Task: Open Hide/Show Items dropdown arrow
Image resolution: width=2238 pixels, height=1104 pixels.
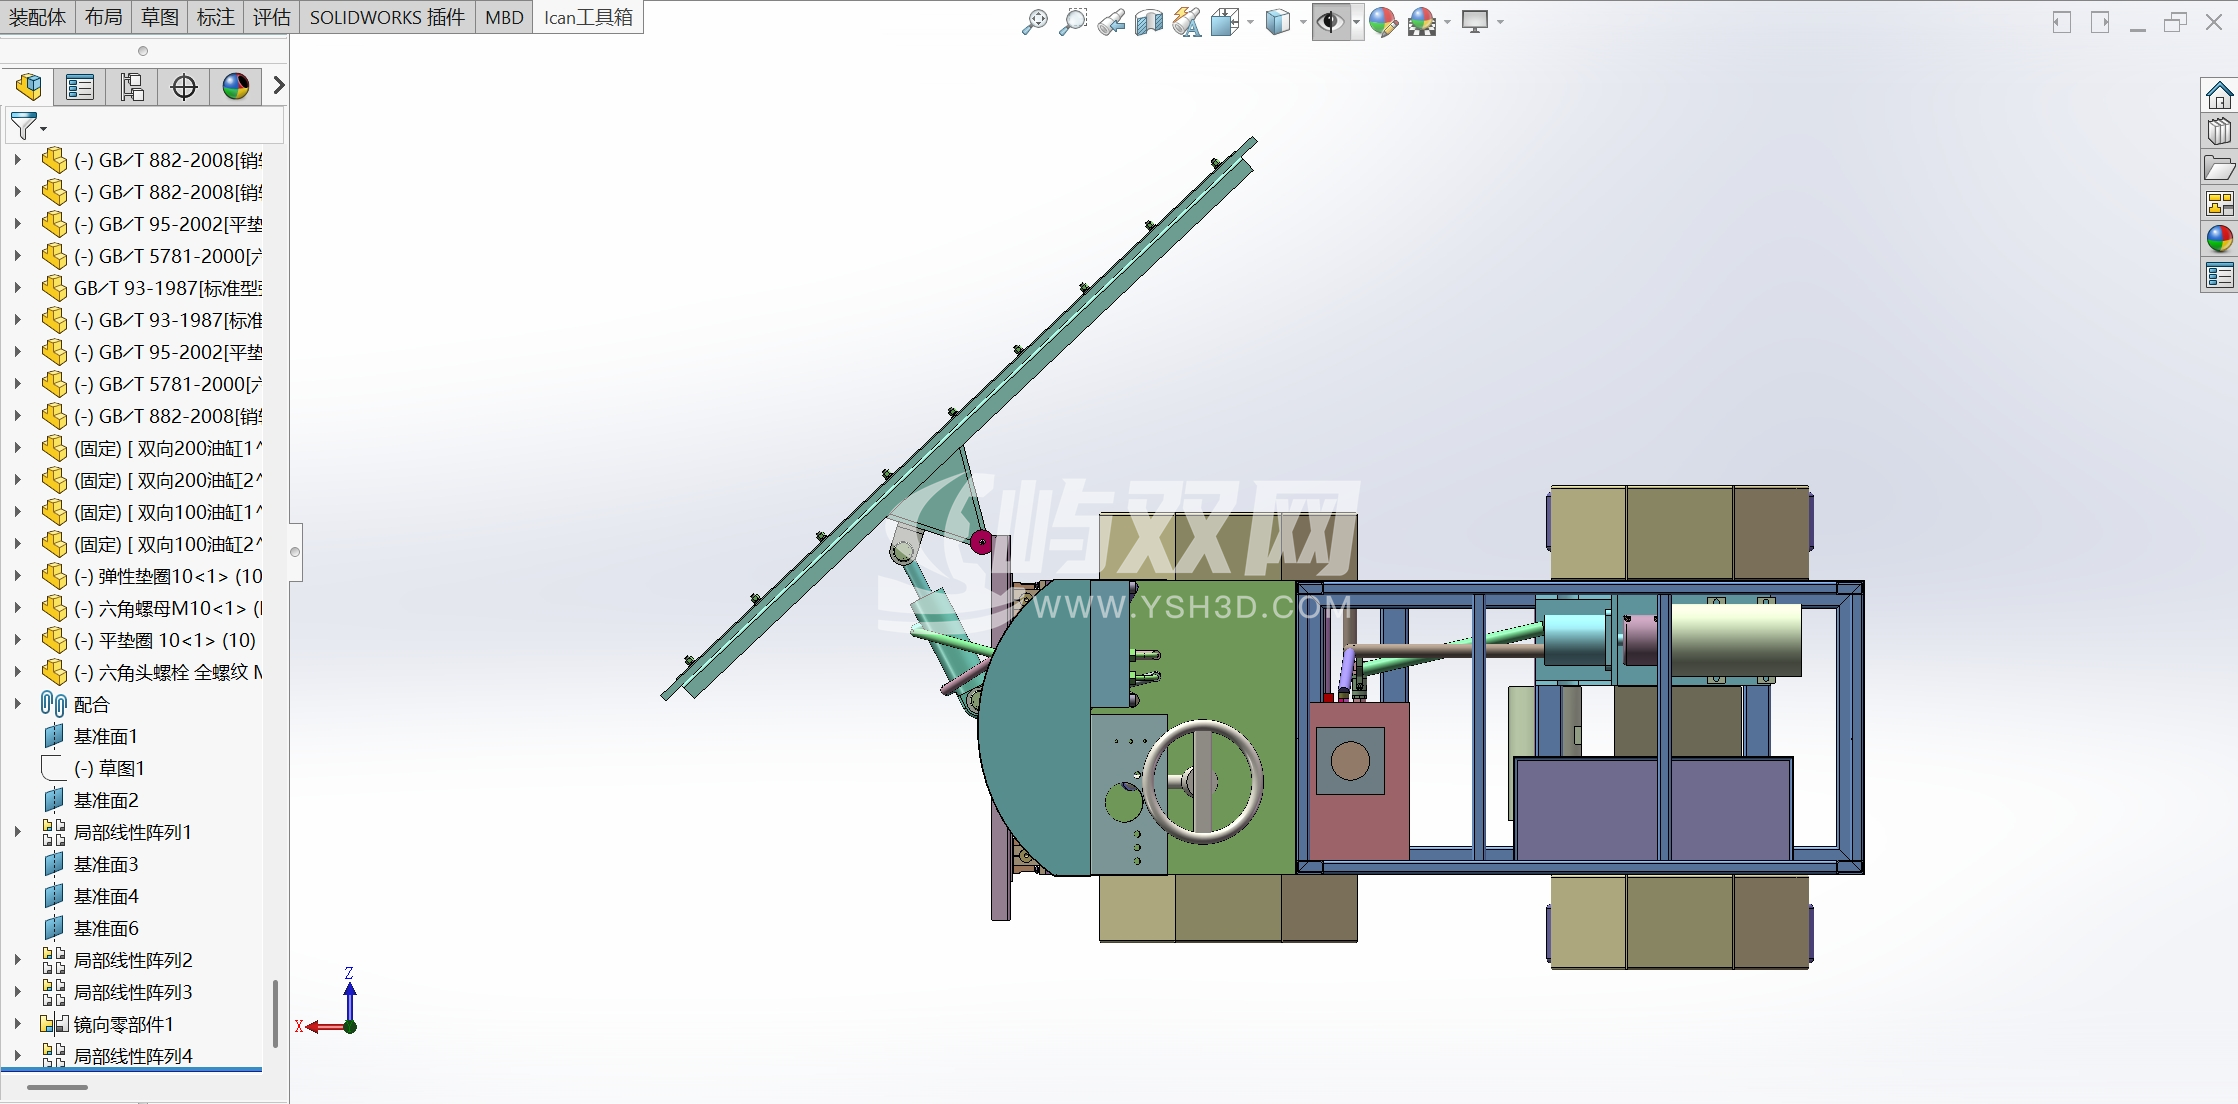Action: [1356, 22]
